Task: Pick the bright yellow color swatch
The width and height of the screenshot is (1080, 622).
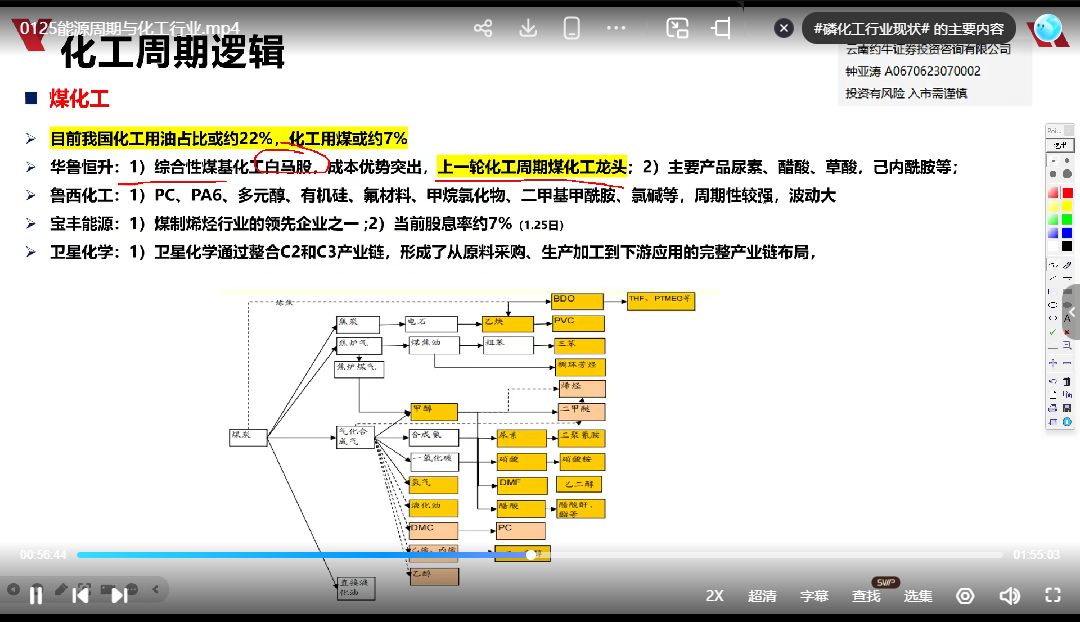Action: pos(1068,206)
